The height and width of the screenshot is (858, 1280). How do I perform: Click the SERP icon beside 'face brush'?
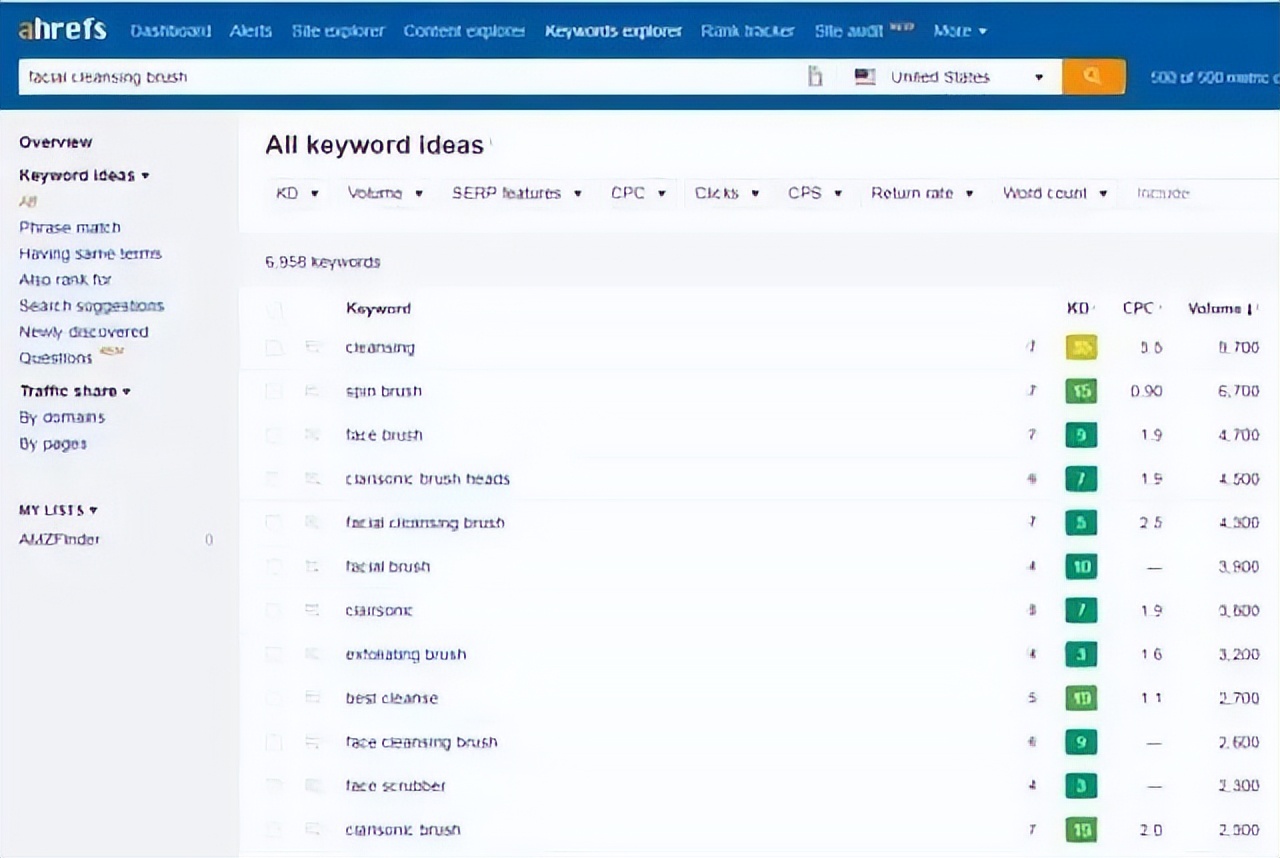coord(312,435)
